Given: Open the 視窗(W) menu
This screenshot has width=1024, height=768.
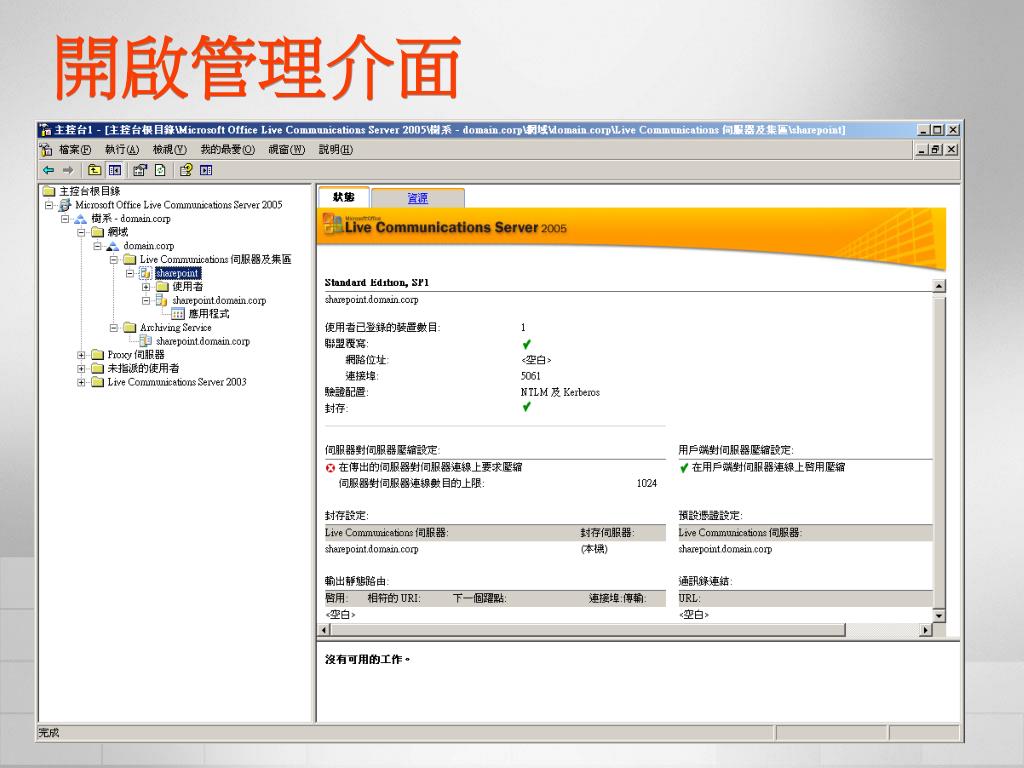Looking at the screenshot, I should point(287,150).
